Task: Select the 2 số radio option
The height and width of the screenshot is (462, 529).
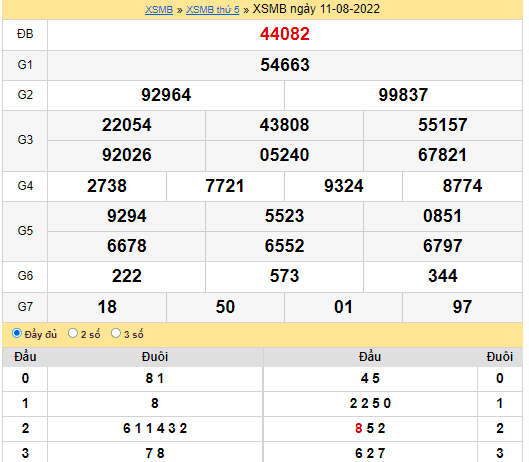Action: click(x=73, y=333)
